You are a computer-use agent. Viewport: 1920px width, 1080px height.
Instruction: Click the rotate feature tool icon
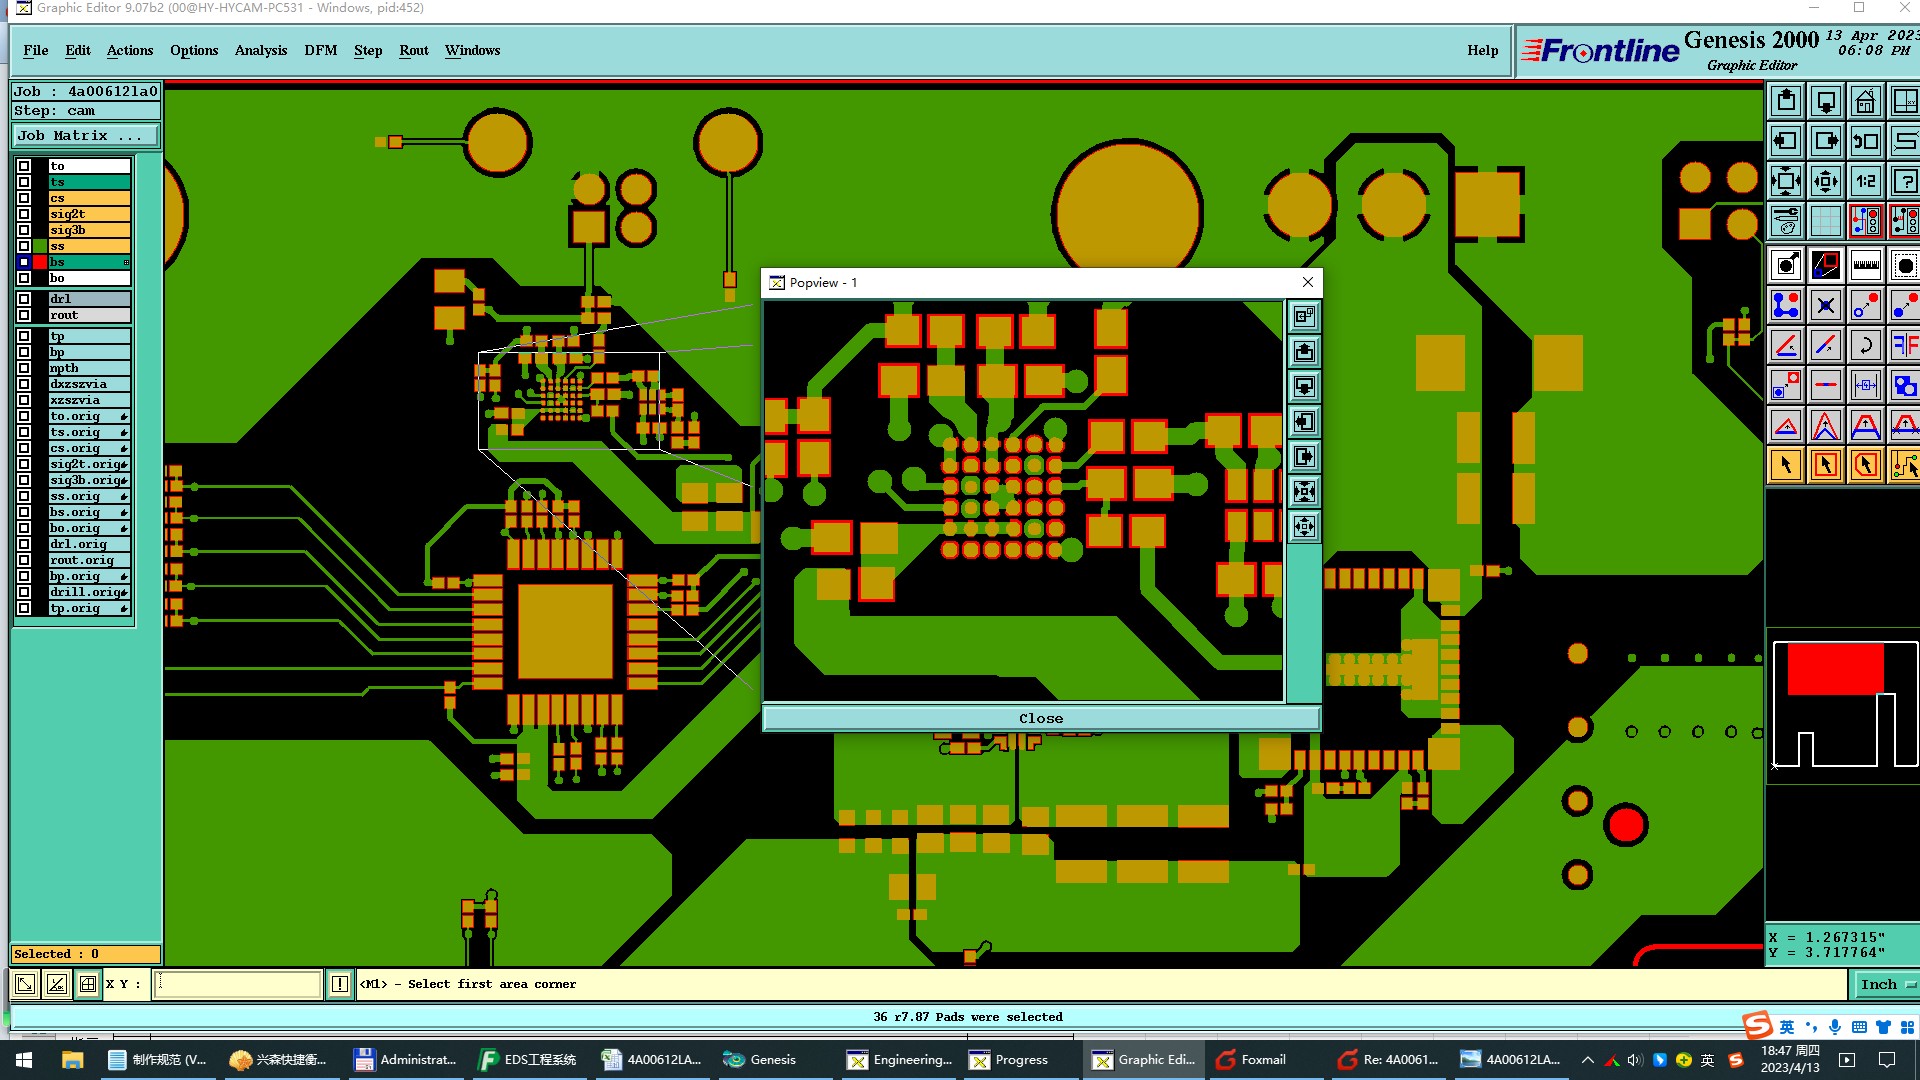pos(1865,346)
